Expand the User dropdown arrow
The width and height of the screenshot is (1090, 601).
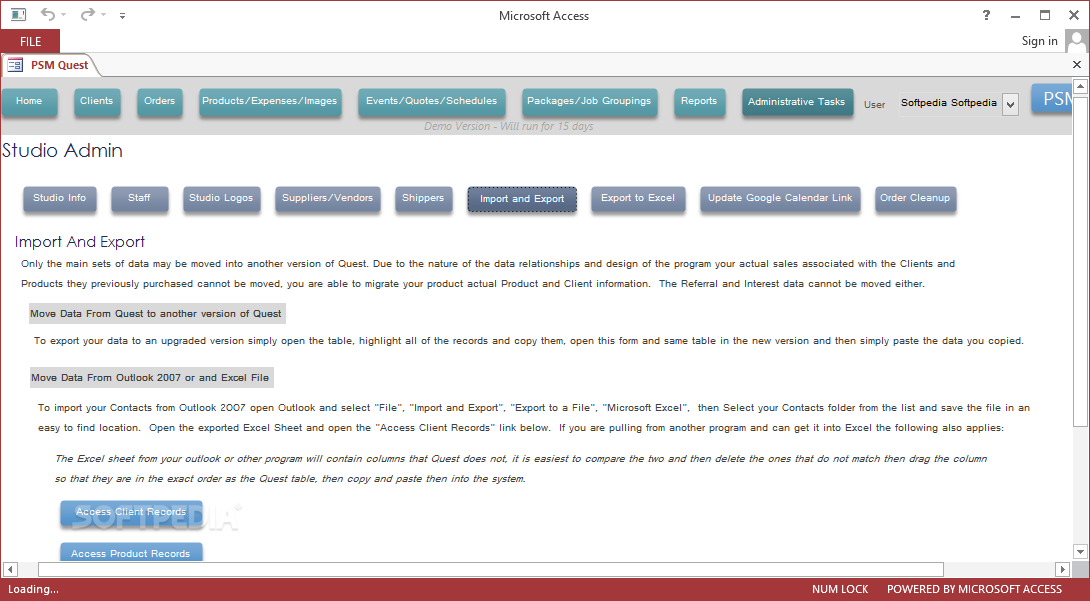tap(1011, 104)
